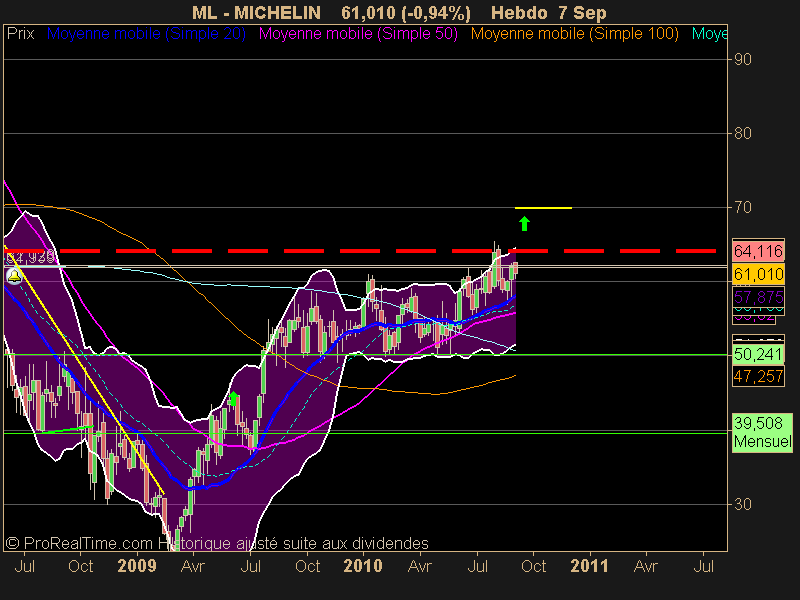800x600 pixels.
Task: Click the 30 price axis tick label
Action: click(743, 505)
